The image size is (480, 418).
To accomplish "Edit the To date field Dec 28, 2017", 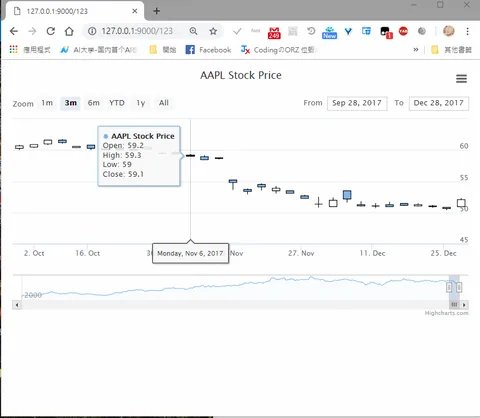I will (x=439, y=103).
